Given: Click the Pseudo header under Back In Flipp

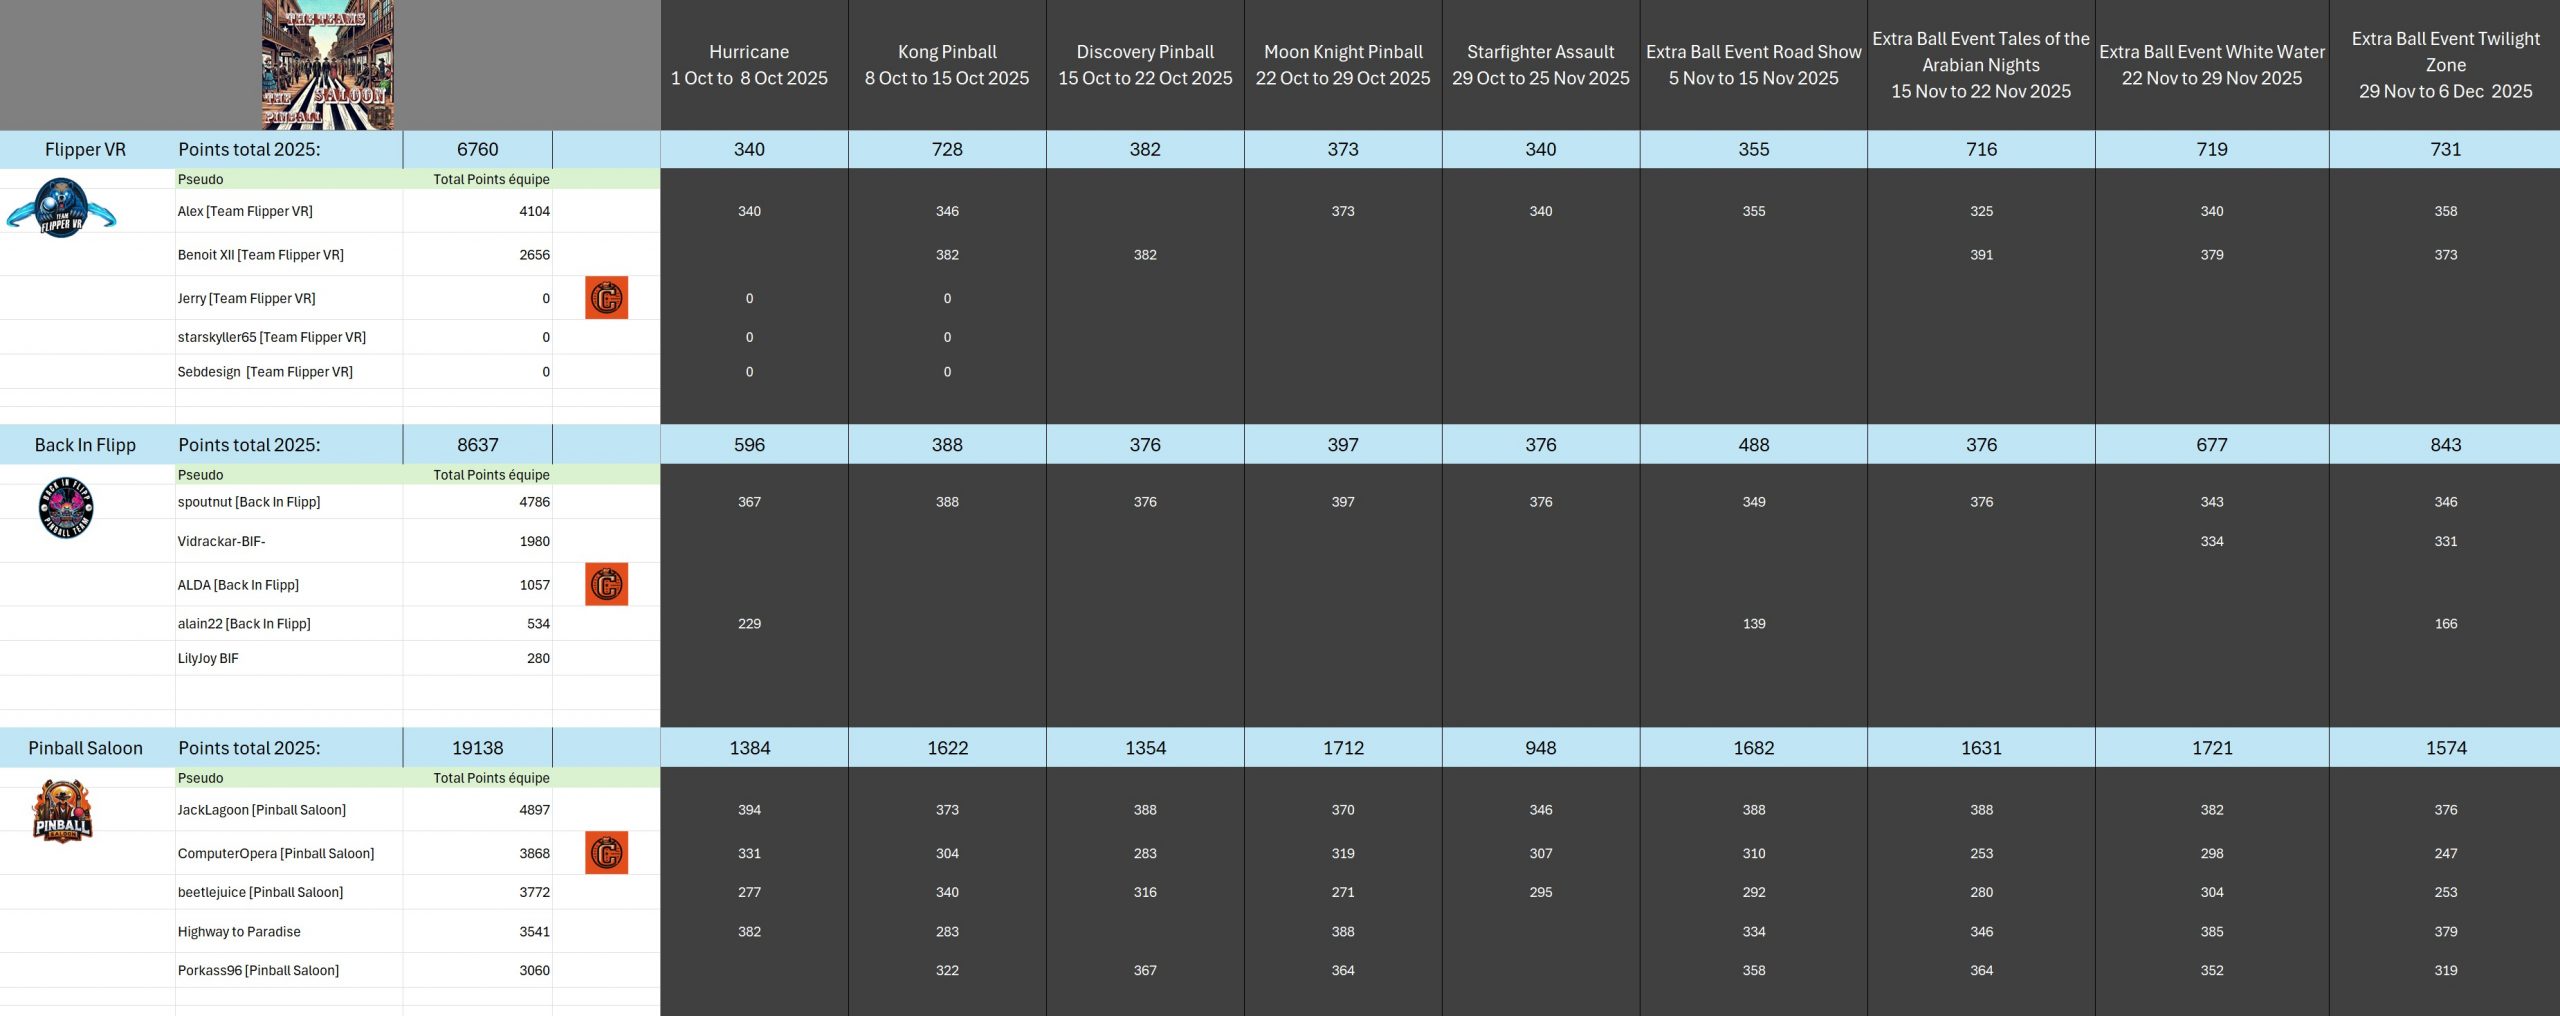Looking at the screenshot, I should click(201, 475).
